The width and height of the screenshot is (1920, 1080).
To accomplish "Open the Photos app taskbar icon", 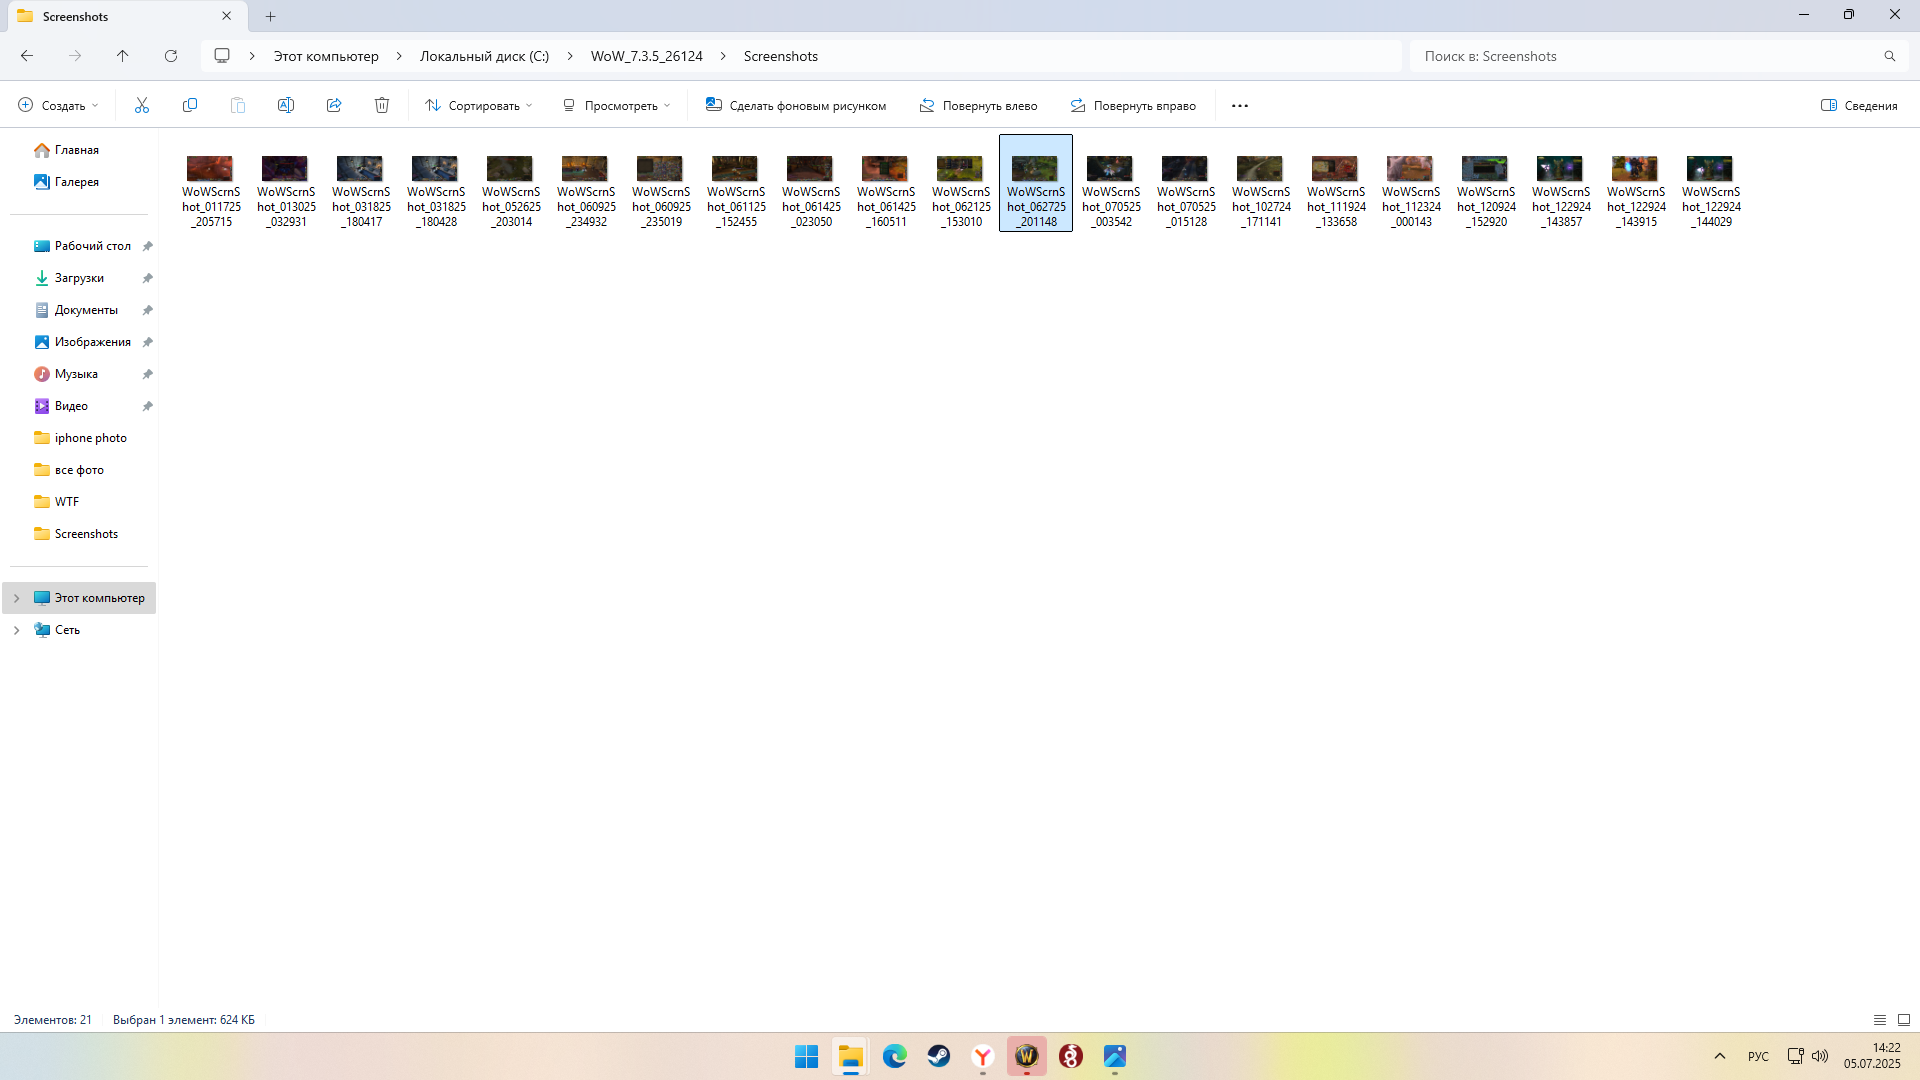I will (x=1115, y=1056).
